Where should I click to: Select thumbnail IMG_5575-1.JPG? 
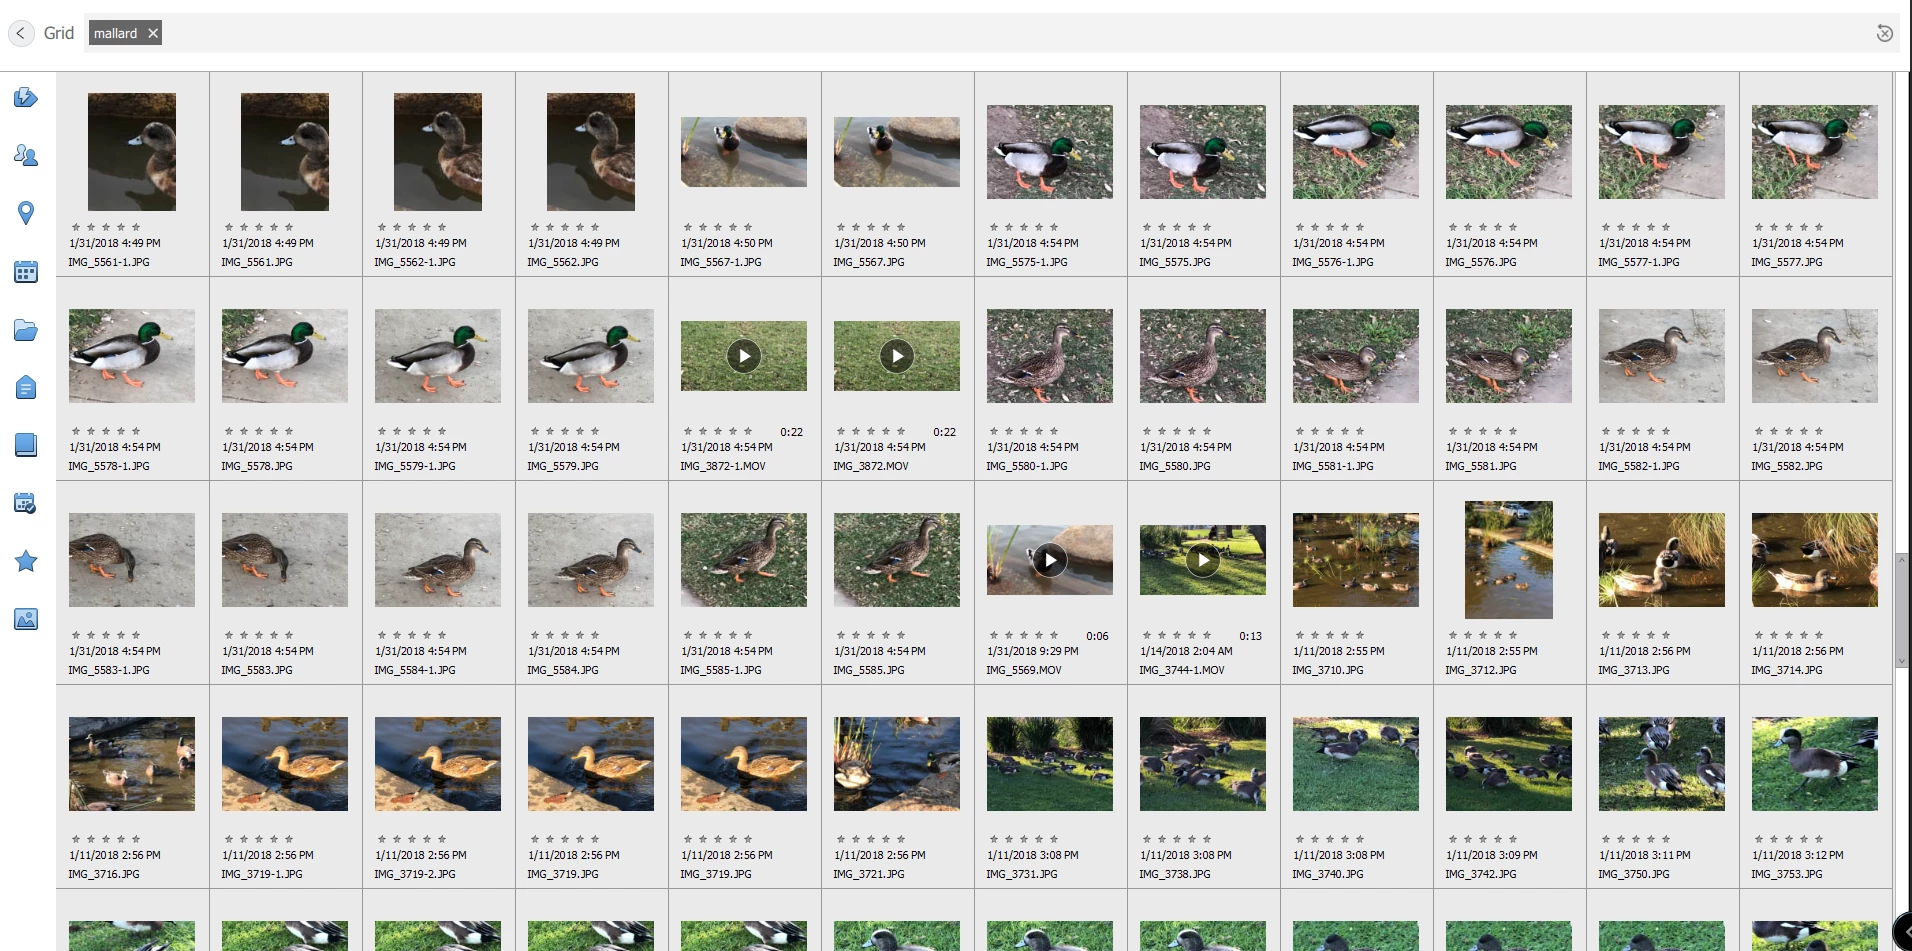pos(1050,152)
